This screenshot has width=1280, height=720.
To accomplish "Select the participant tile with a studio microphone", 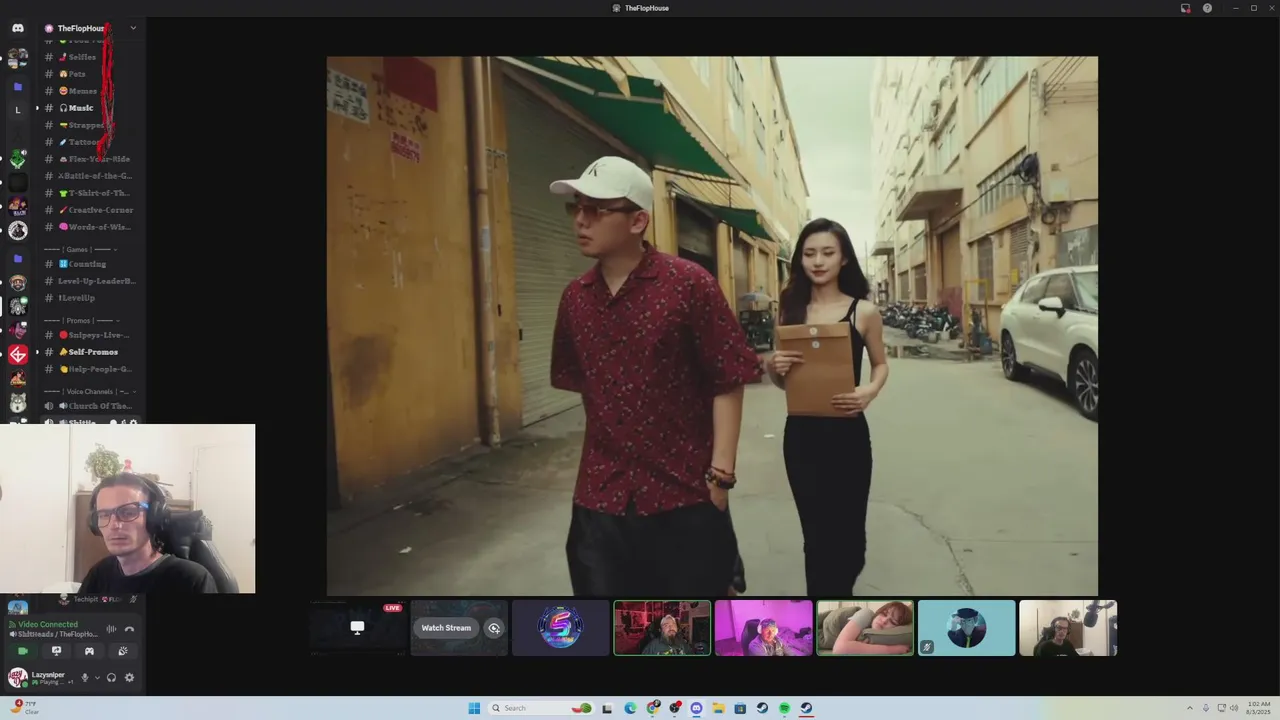I will (x=1068, y=628).
